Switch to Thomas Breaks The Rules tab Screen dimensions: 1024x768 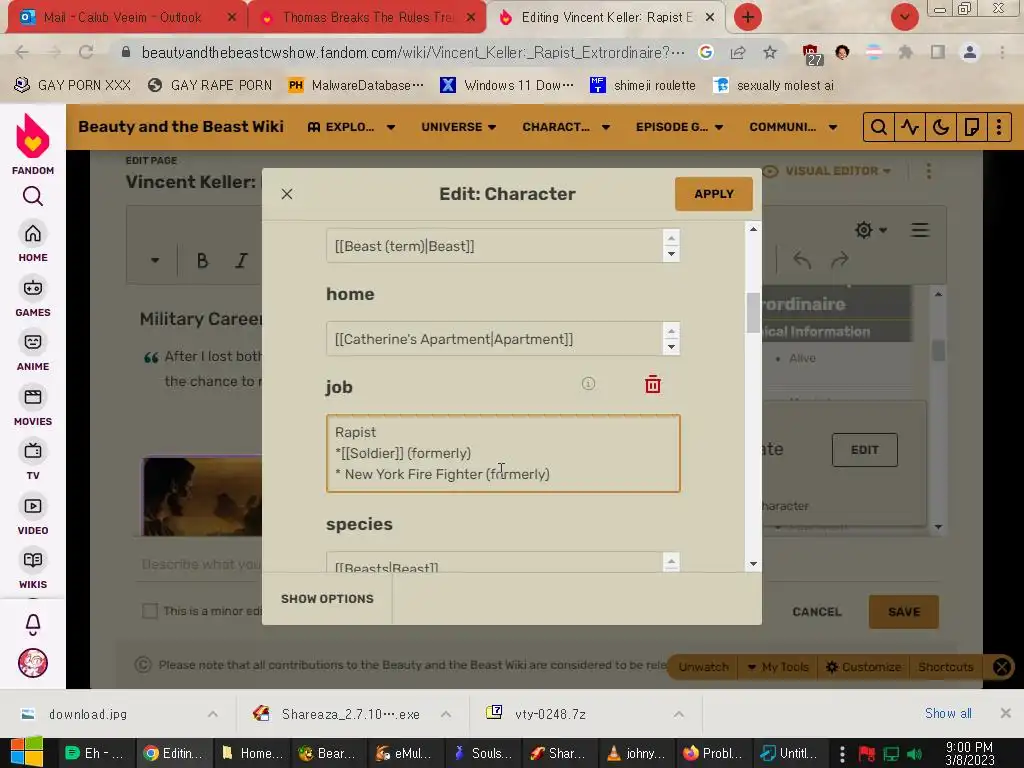click(367, 18)
